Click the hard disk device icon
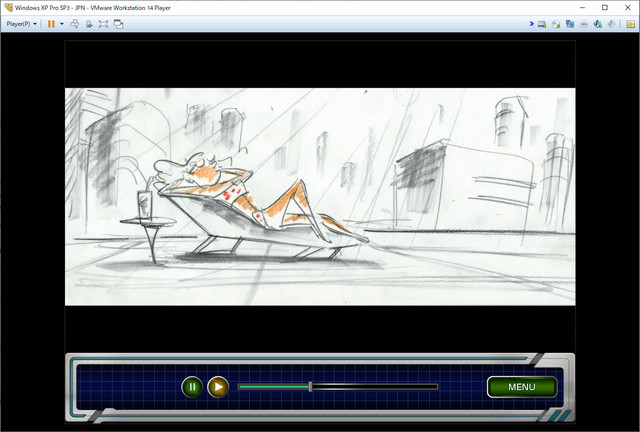The width and height of the screenshot is (640, 432). (542, 24)
